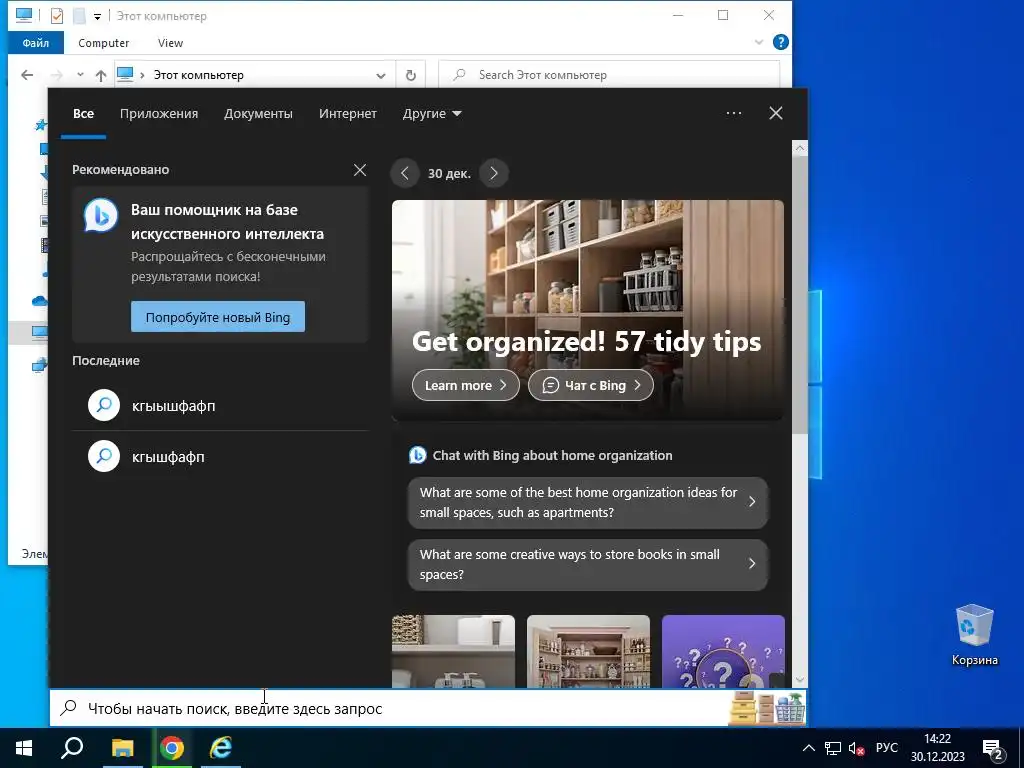
Task: Open the notification center icon
Action: coord(993,748)
